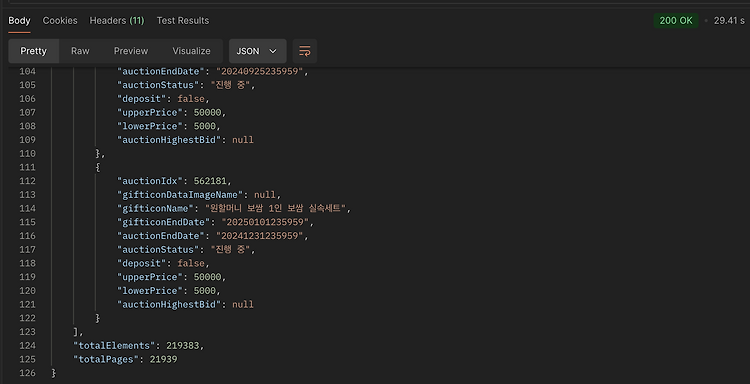This screenshot has height=384, width=750.
Task: Click the 200 OK status badge
Action: point(676,21)
